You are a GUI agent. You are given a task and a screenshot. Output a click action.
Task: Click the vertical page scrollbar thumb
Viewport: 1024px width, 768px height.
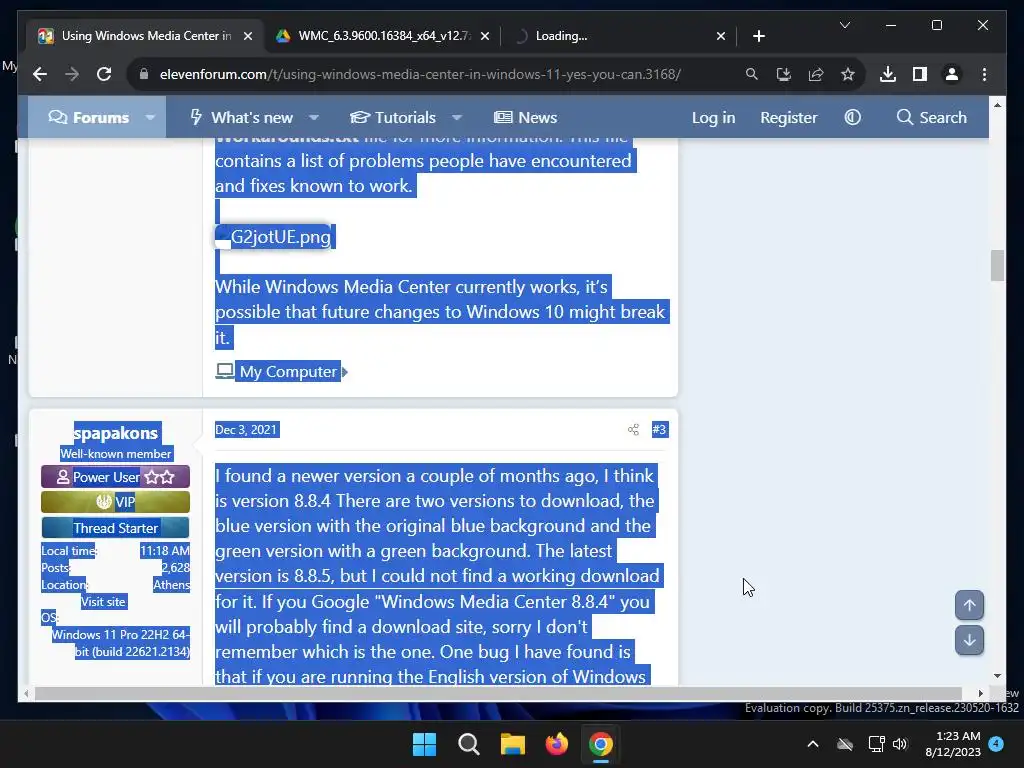click(x=997, y=265)
